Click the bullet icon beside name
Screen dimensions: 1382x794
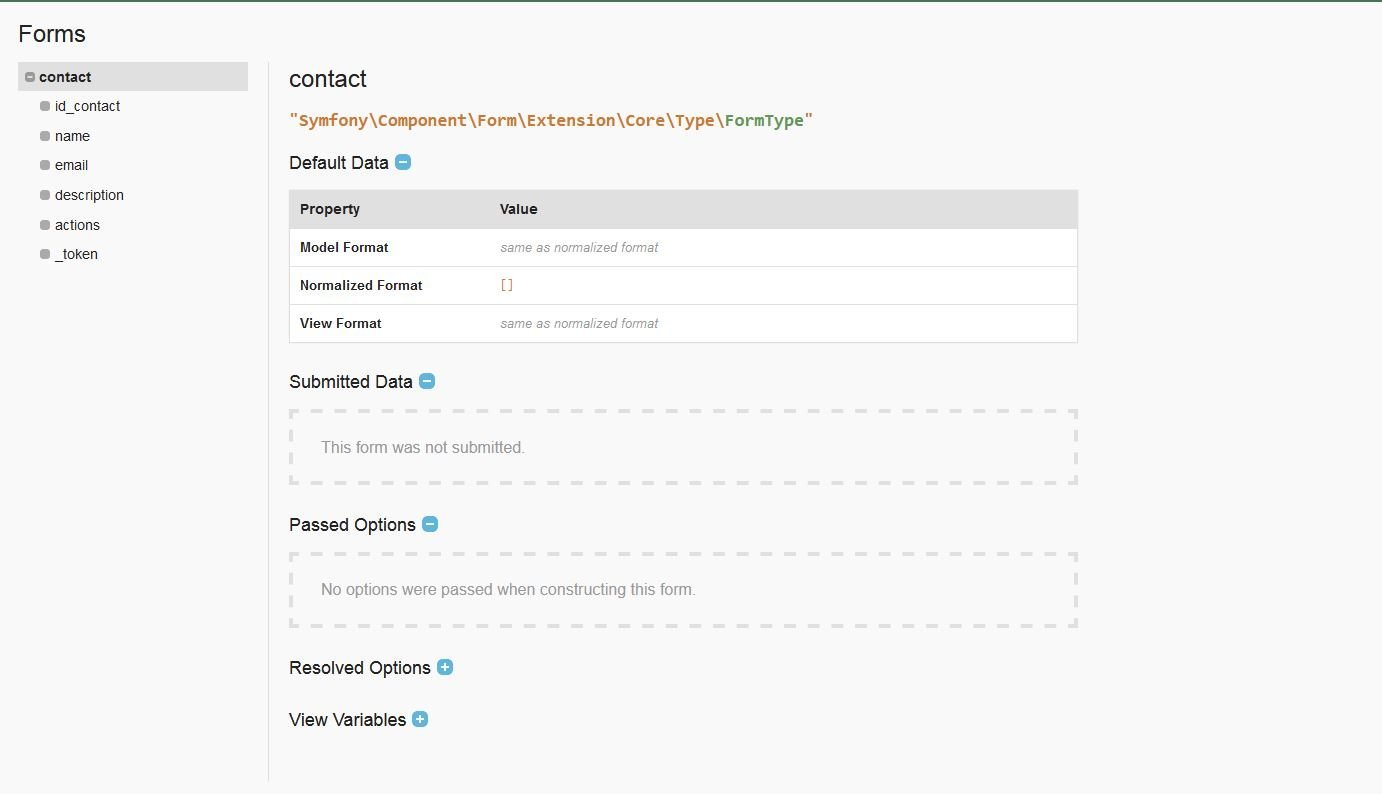(45, 136)
